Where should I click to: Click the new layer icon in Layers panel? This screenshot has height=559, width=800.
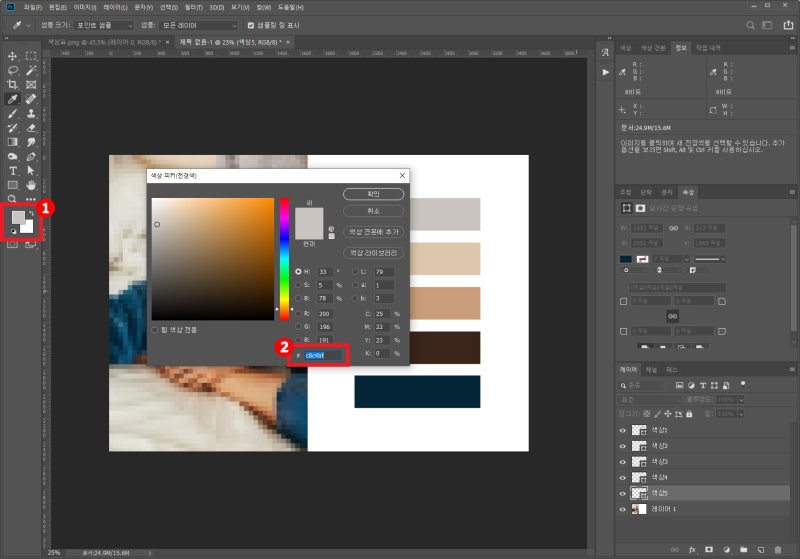coord(761,550)
